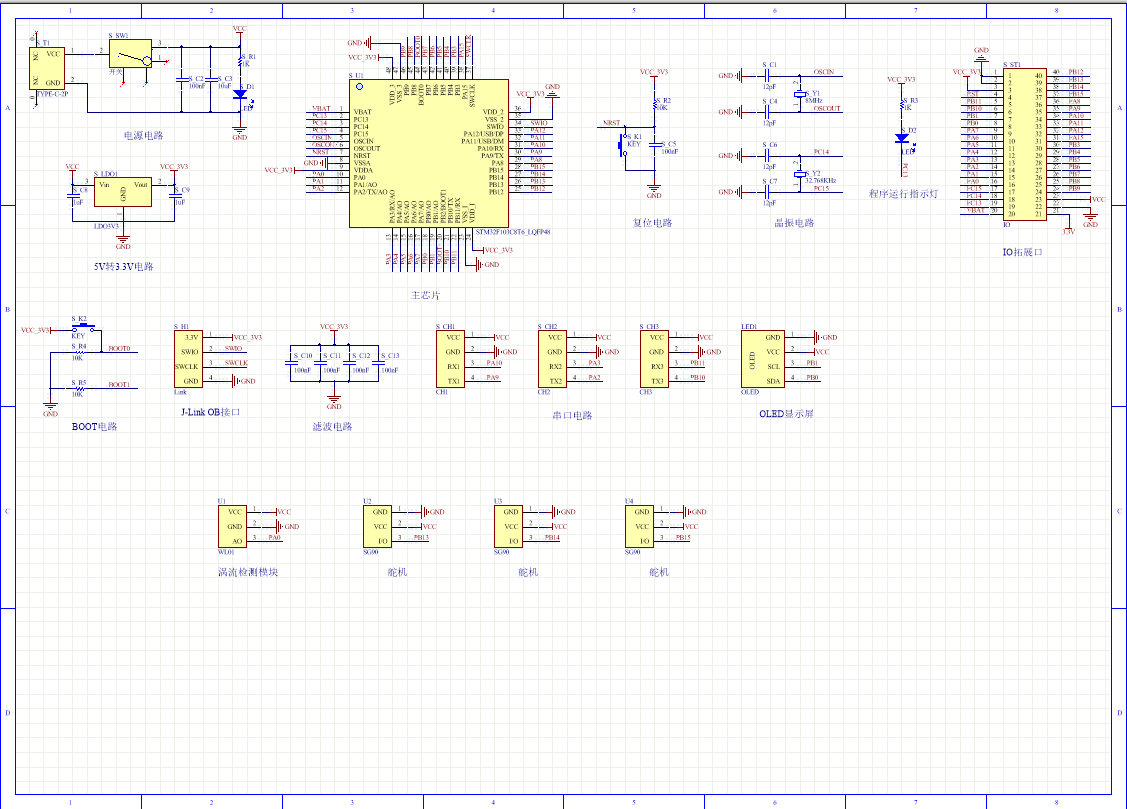
Task: Click the 程序运行指示灯 label
Action: 903,194
